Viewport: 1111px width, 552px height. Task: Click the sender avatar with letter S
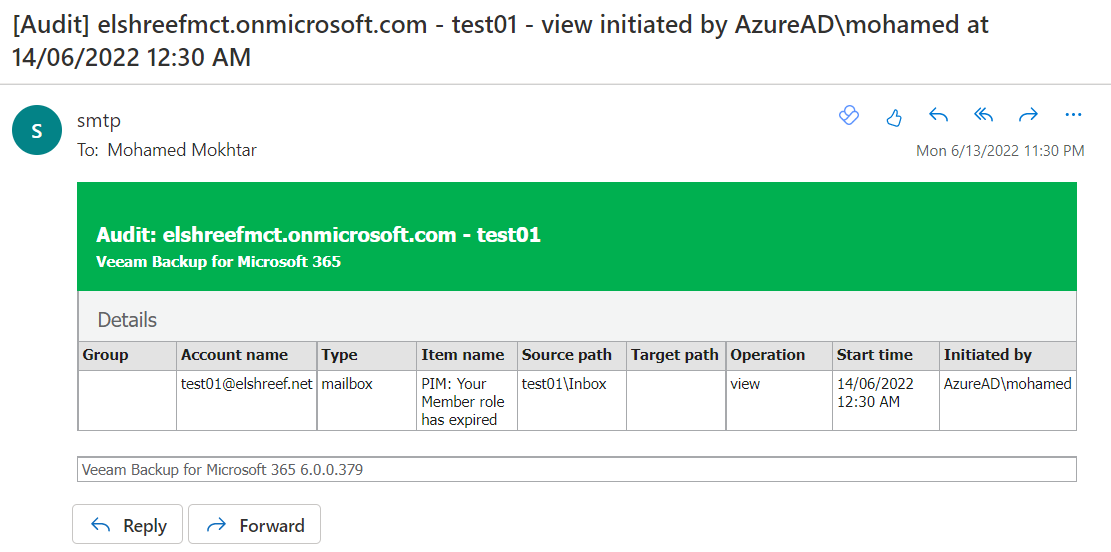[x=38, y=130]
